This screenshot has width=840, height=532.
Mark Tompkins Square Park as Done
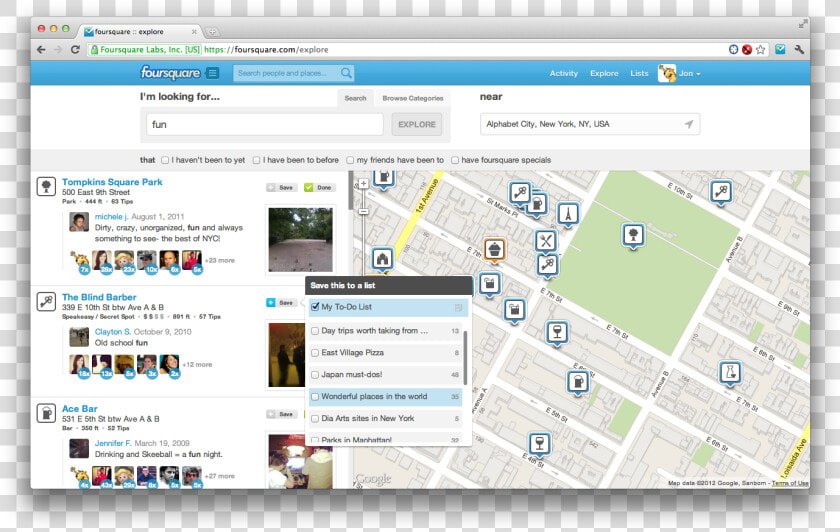319,188
